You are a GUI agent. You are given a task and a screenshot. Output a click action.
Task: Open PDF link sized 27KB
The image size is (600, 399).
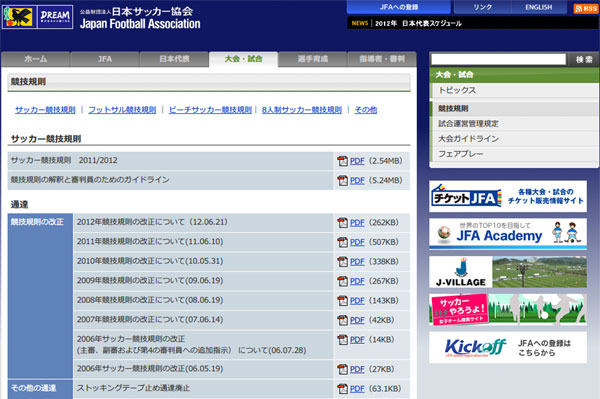pos(357,369)
